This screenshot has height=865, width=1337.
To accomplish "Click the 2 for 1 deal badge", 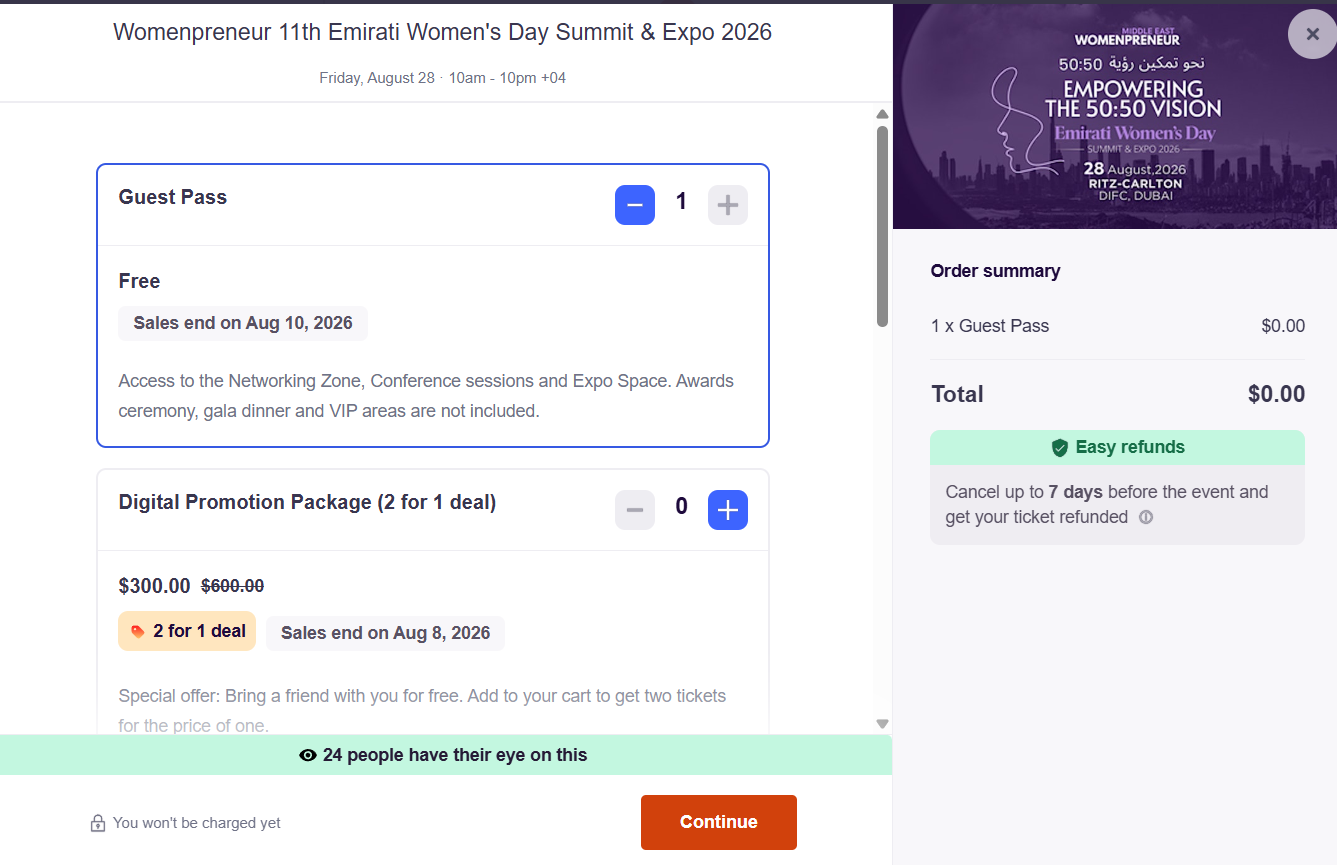I will (187, 631).
